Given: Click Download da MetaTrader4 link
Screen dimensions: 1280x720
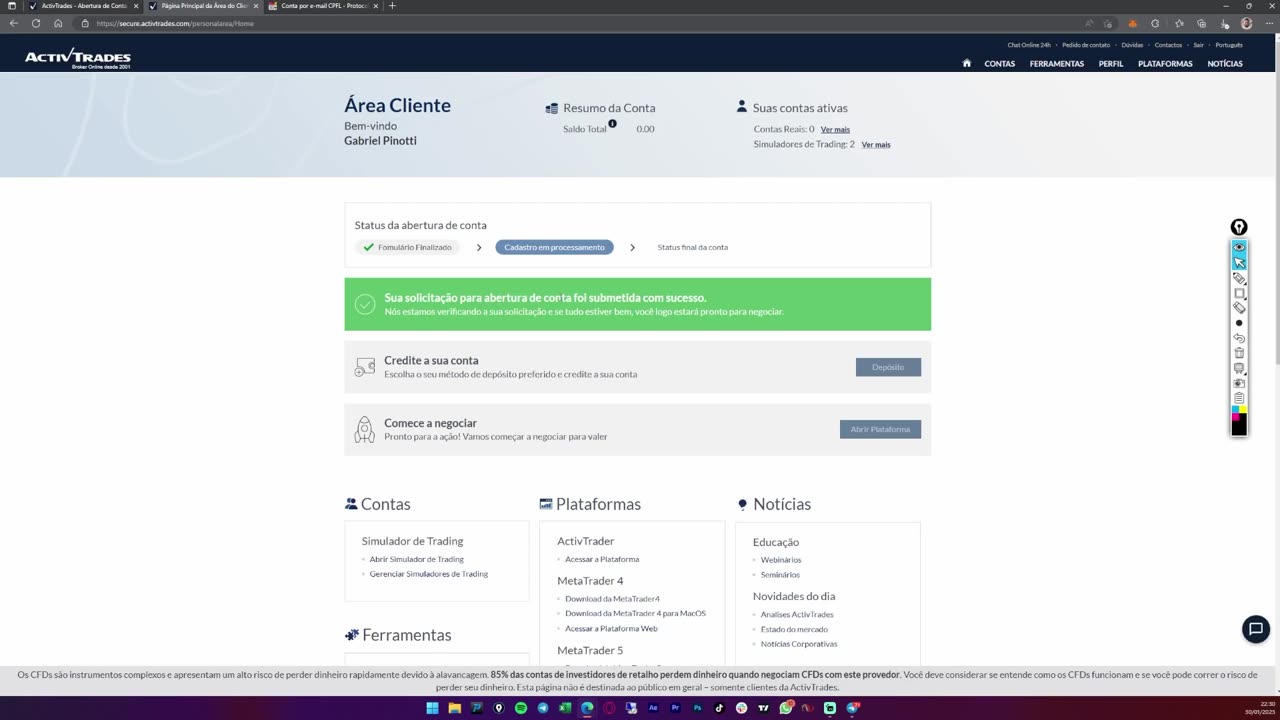Looking at the screenshot, I should (612, 599).
